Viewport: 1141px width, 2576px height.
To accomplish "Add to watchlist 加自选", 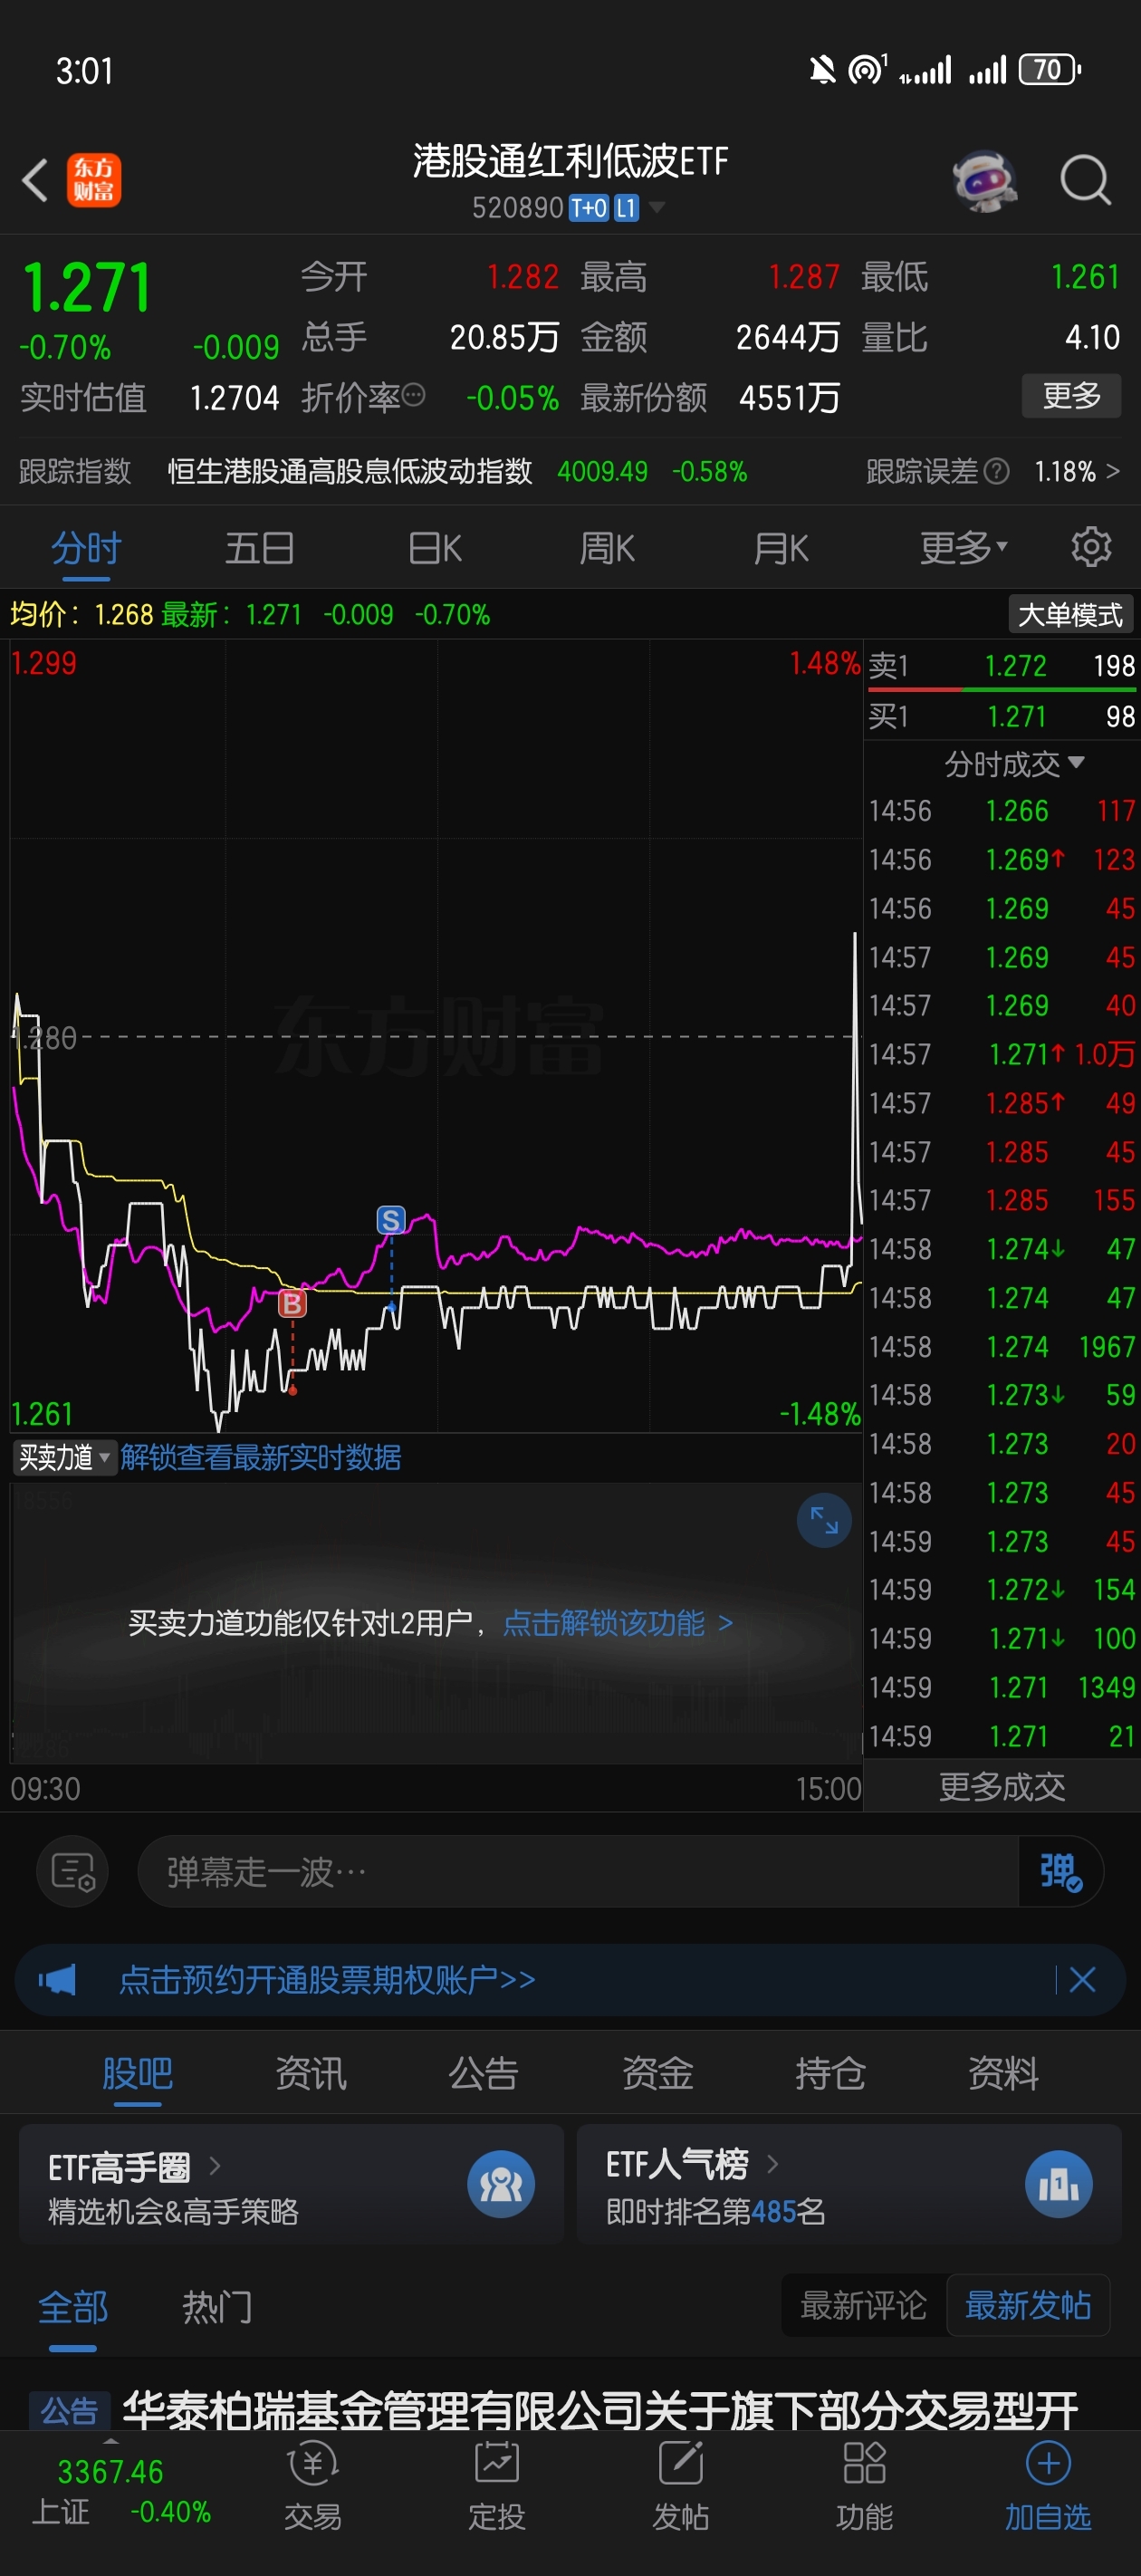I will click(x=1048, y=2486).
